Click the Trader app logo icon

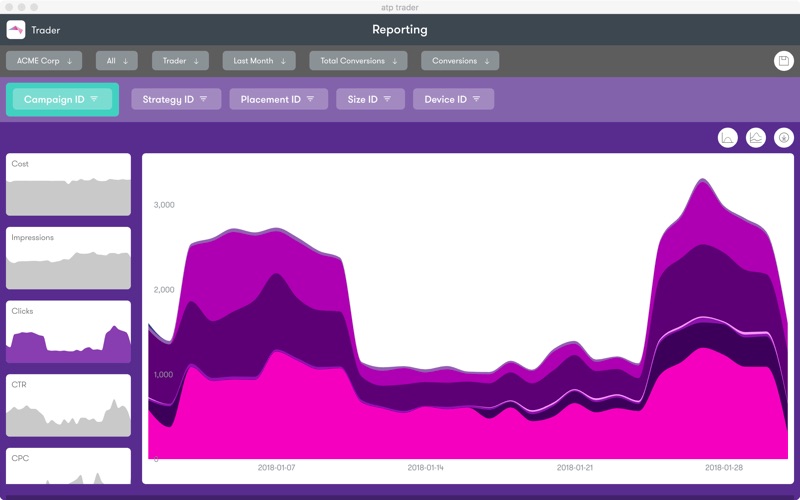click(x=16, y=30)
